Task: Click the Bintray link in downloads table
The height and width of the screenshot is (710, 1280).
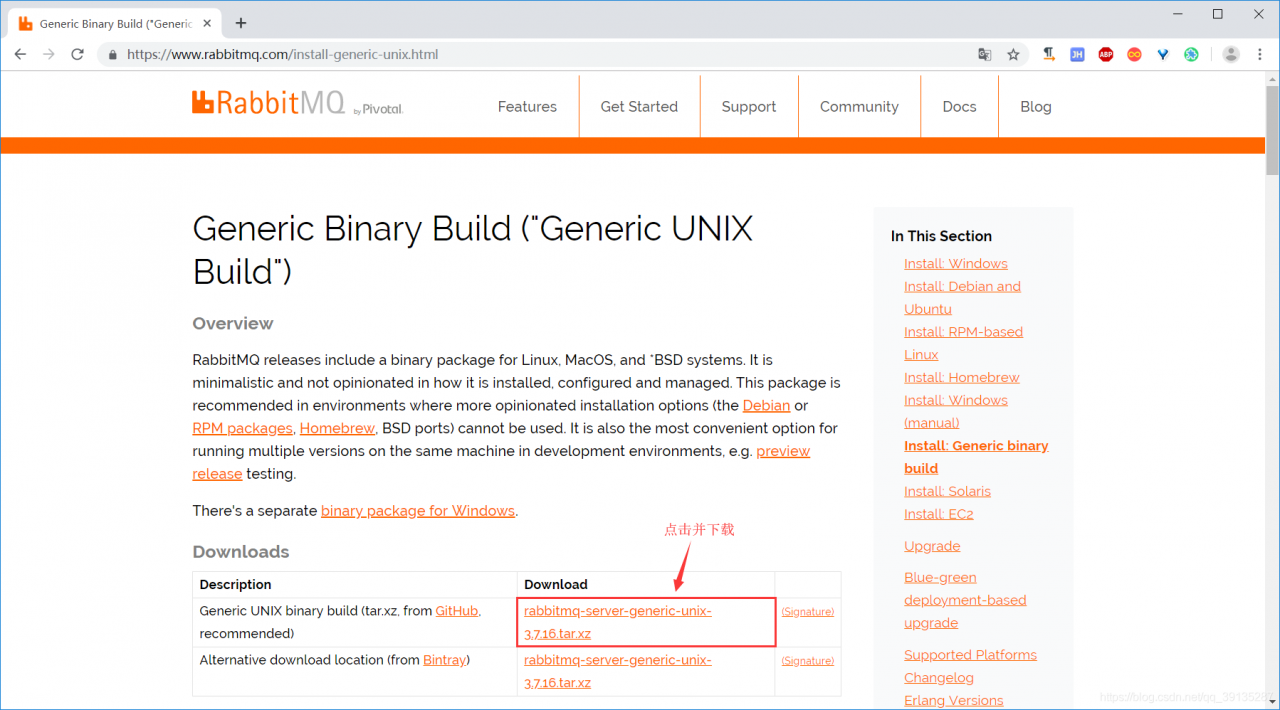Action: click(444, 660)
